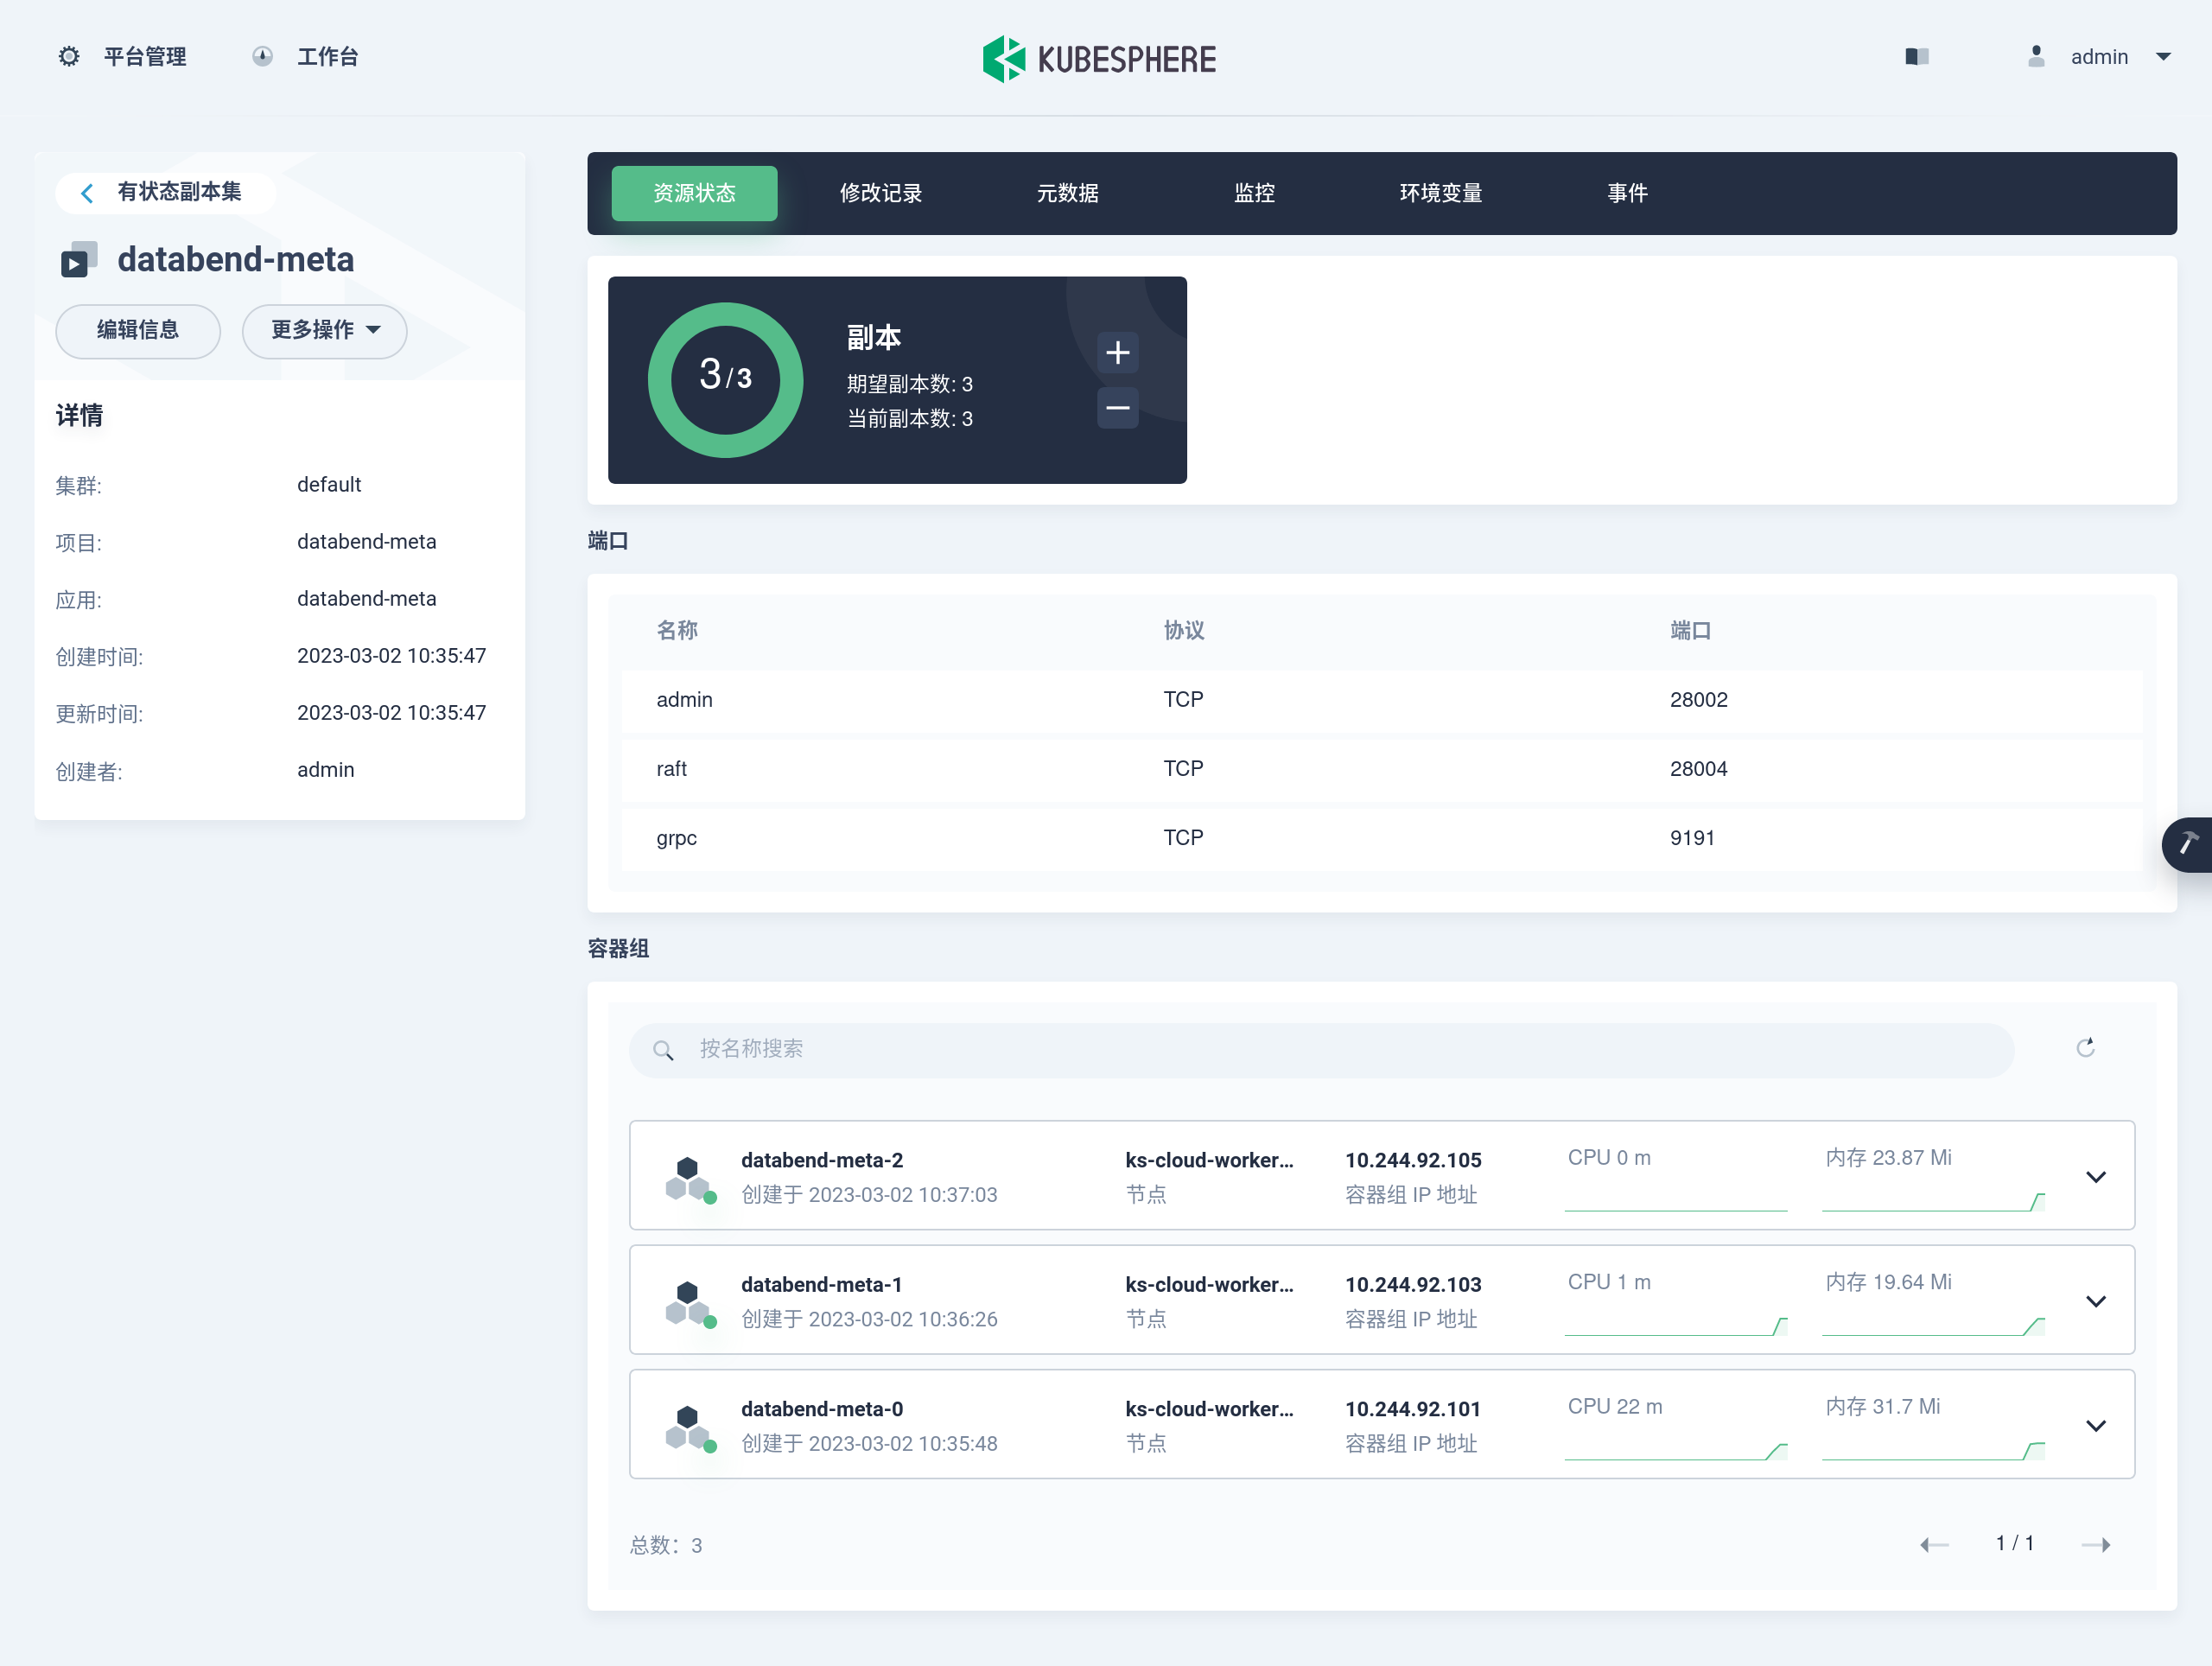The width and height of the screenshot is (2212, 1666).
Task: Switch to the 环境变量 tab
Action: pyautogui.click(x=1440, y=193)
